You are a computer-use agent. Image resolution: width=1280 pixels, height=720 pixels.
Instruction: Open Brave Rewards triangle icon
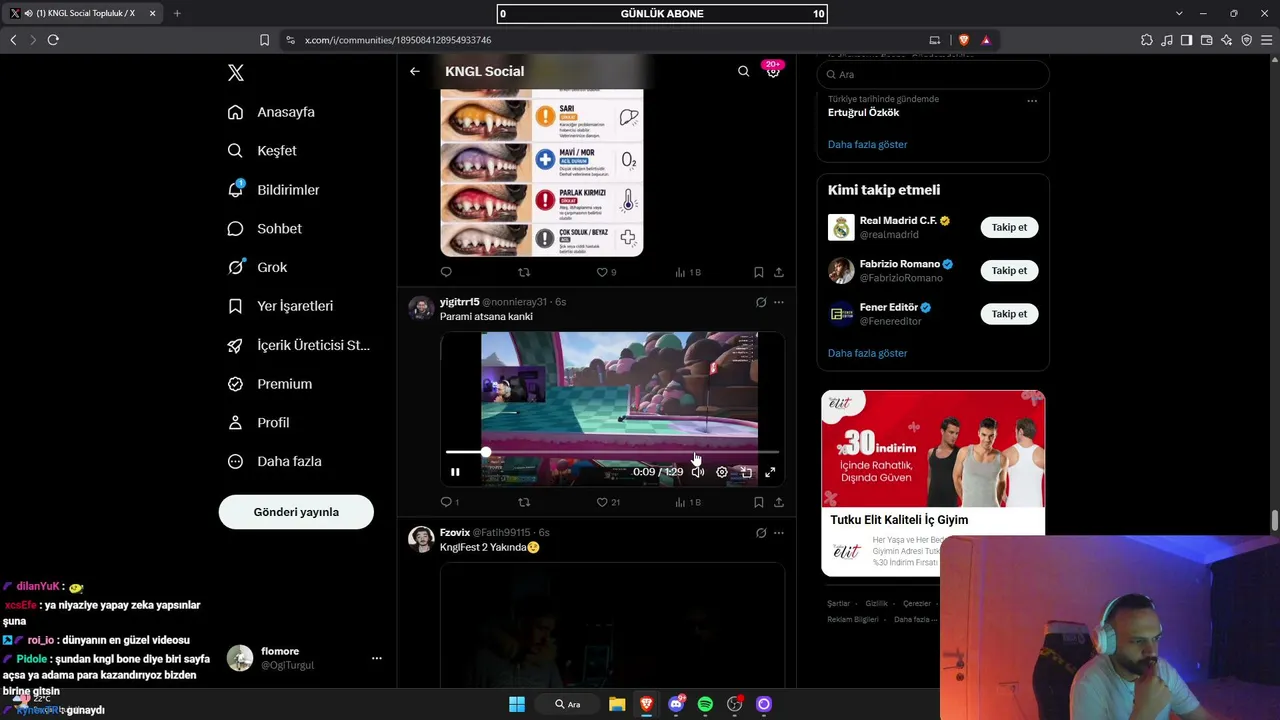coord(986,40)
